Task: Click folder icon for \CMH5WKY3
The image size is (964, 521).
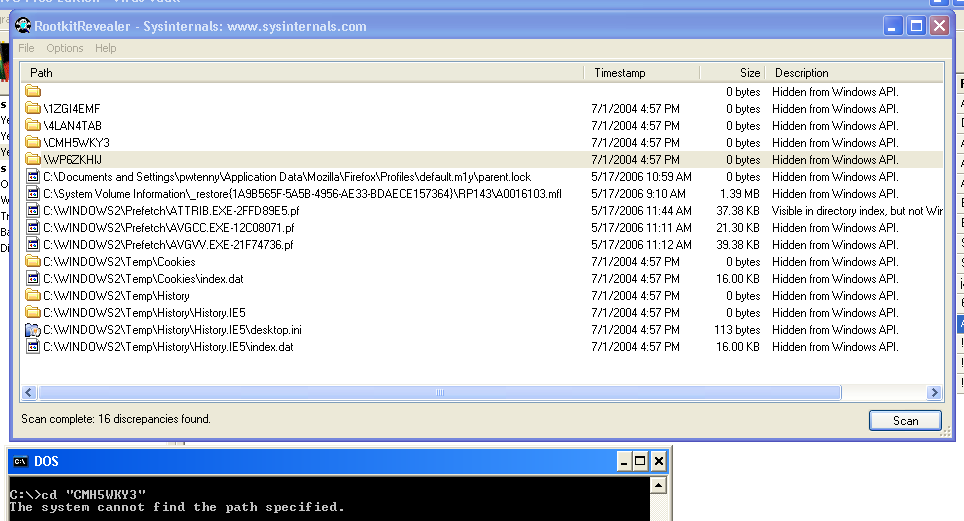Action: click(33, 143)
